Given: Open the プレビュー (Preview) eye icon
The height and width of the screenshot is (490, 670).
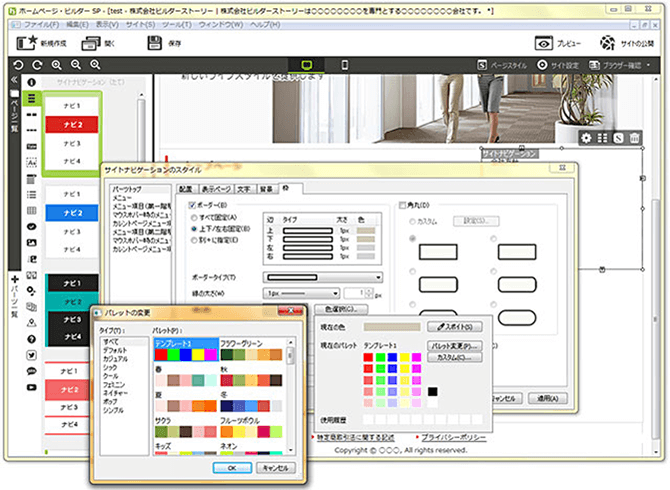Looking at the screenshot, I should pos(544,44).
